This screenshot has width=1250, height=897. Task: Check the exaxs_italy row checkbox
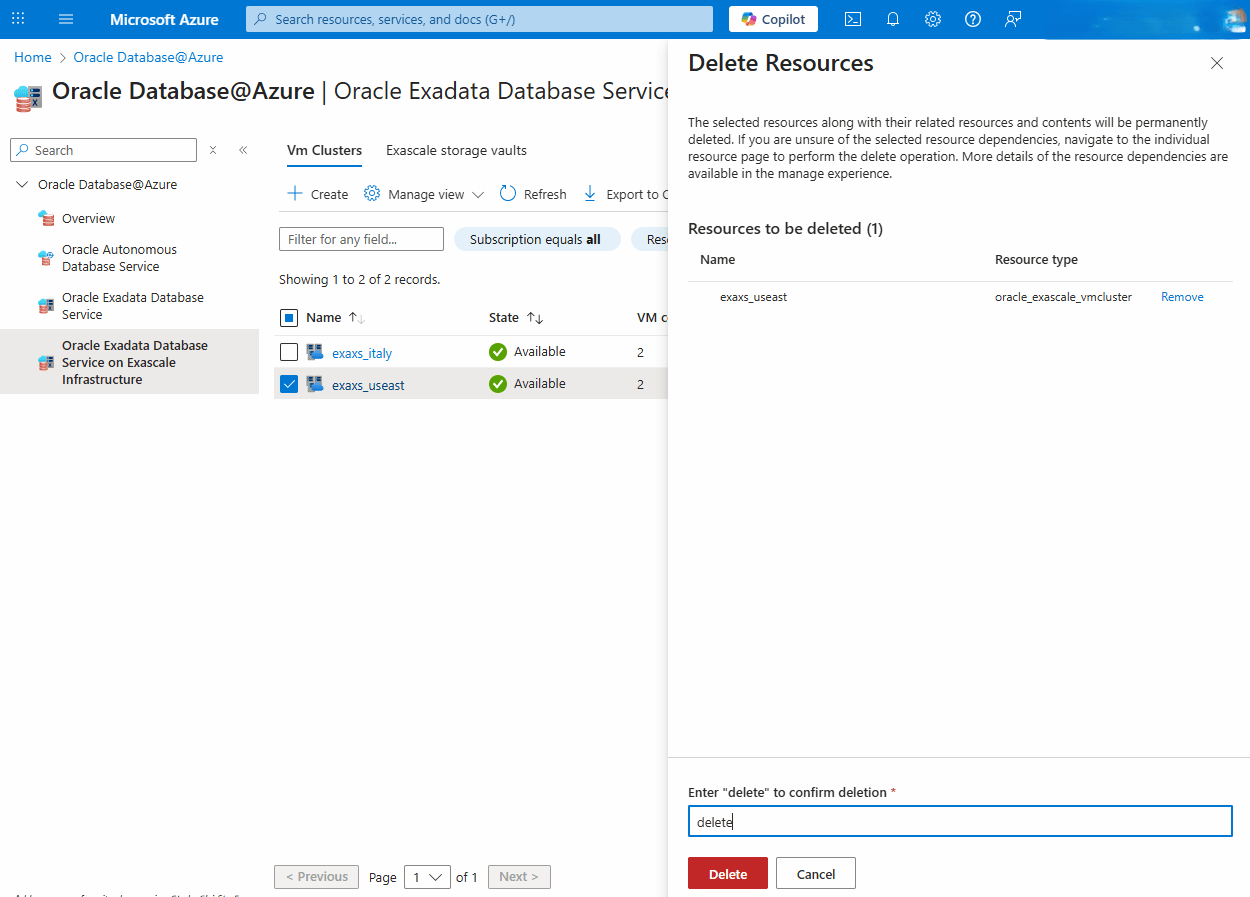289,351
